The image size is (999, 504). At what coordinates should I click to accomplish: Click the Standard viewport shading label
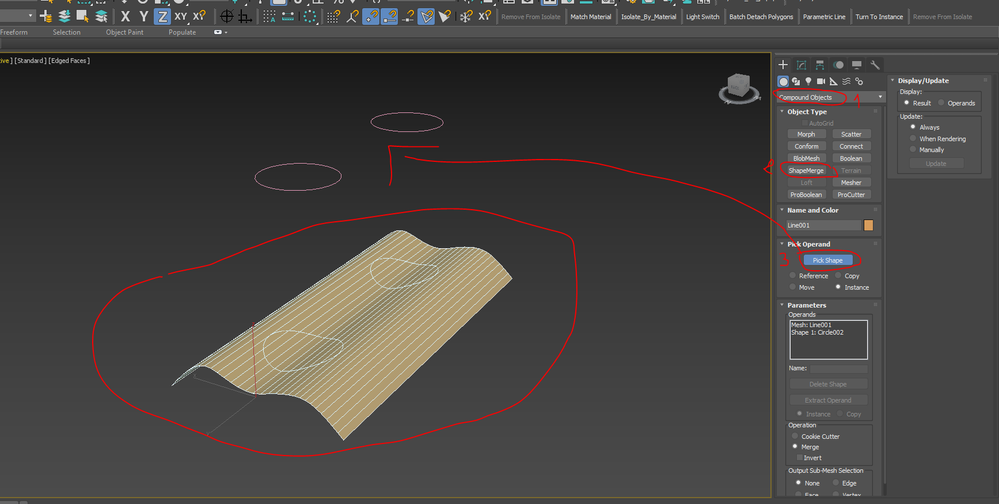tap(30, 61)
